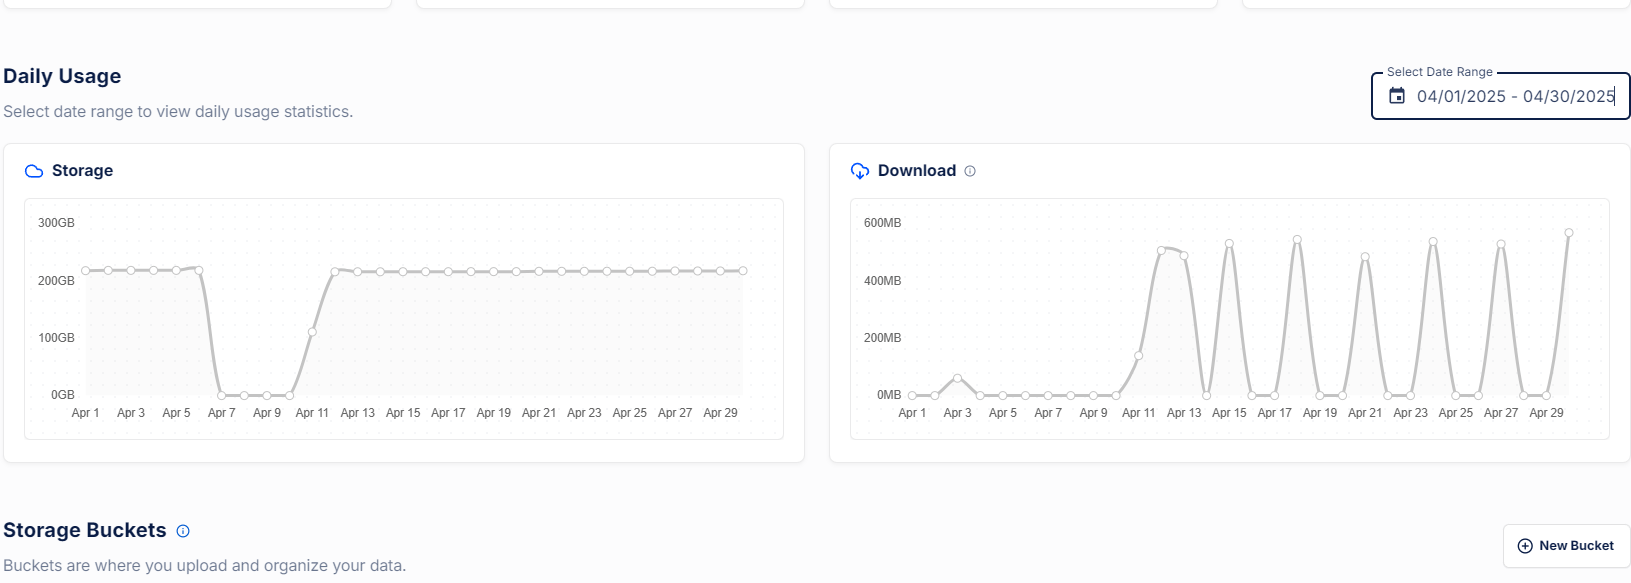Click Storage chart Apr 11 mid-rise data point

[313, 332]
